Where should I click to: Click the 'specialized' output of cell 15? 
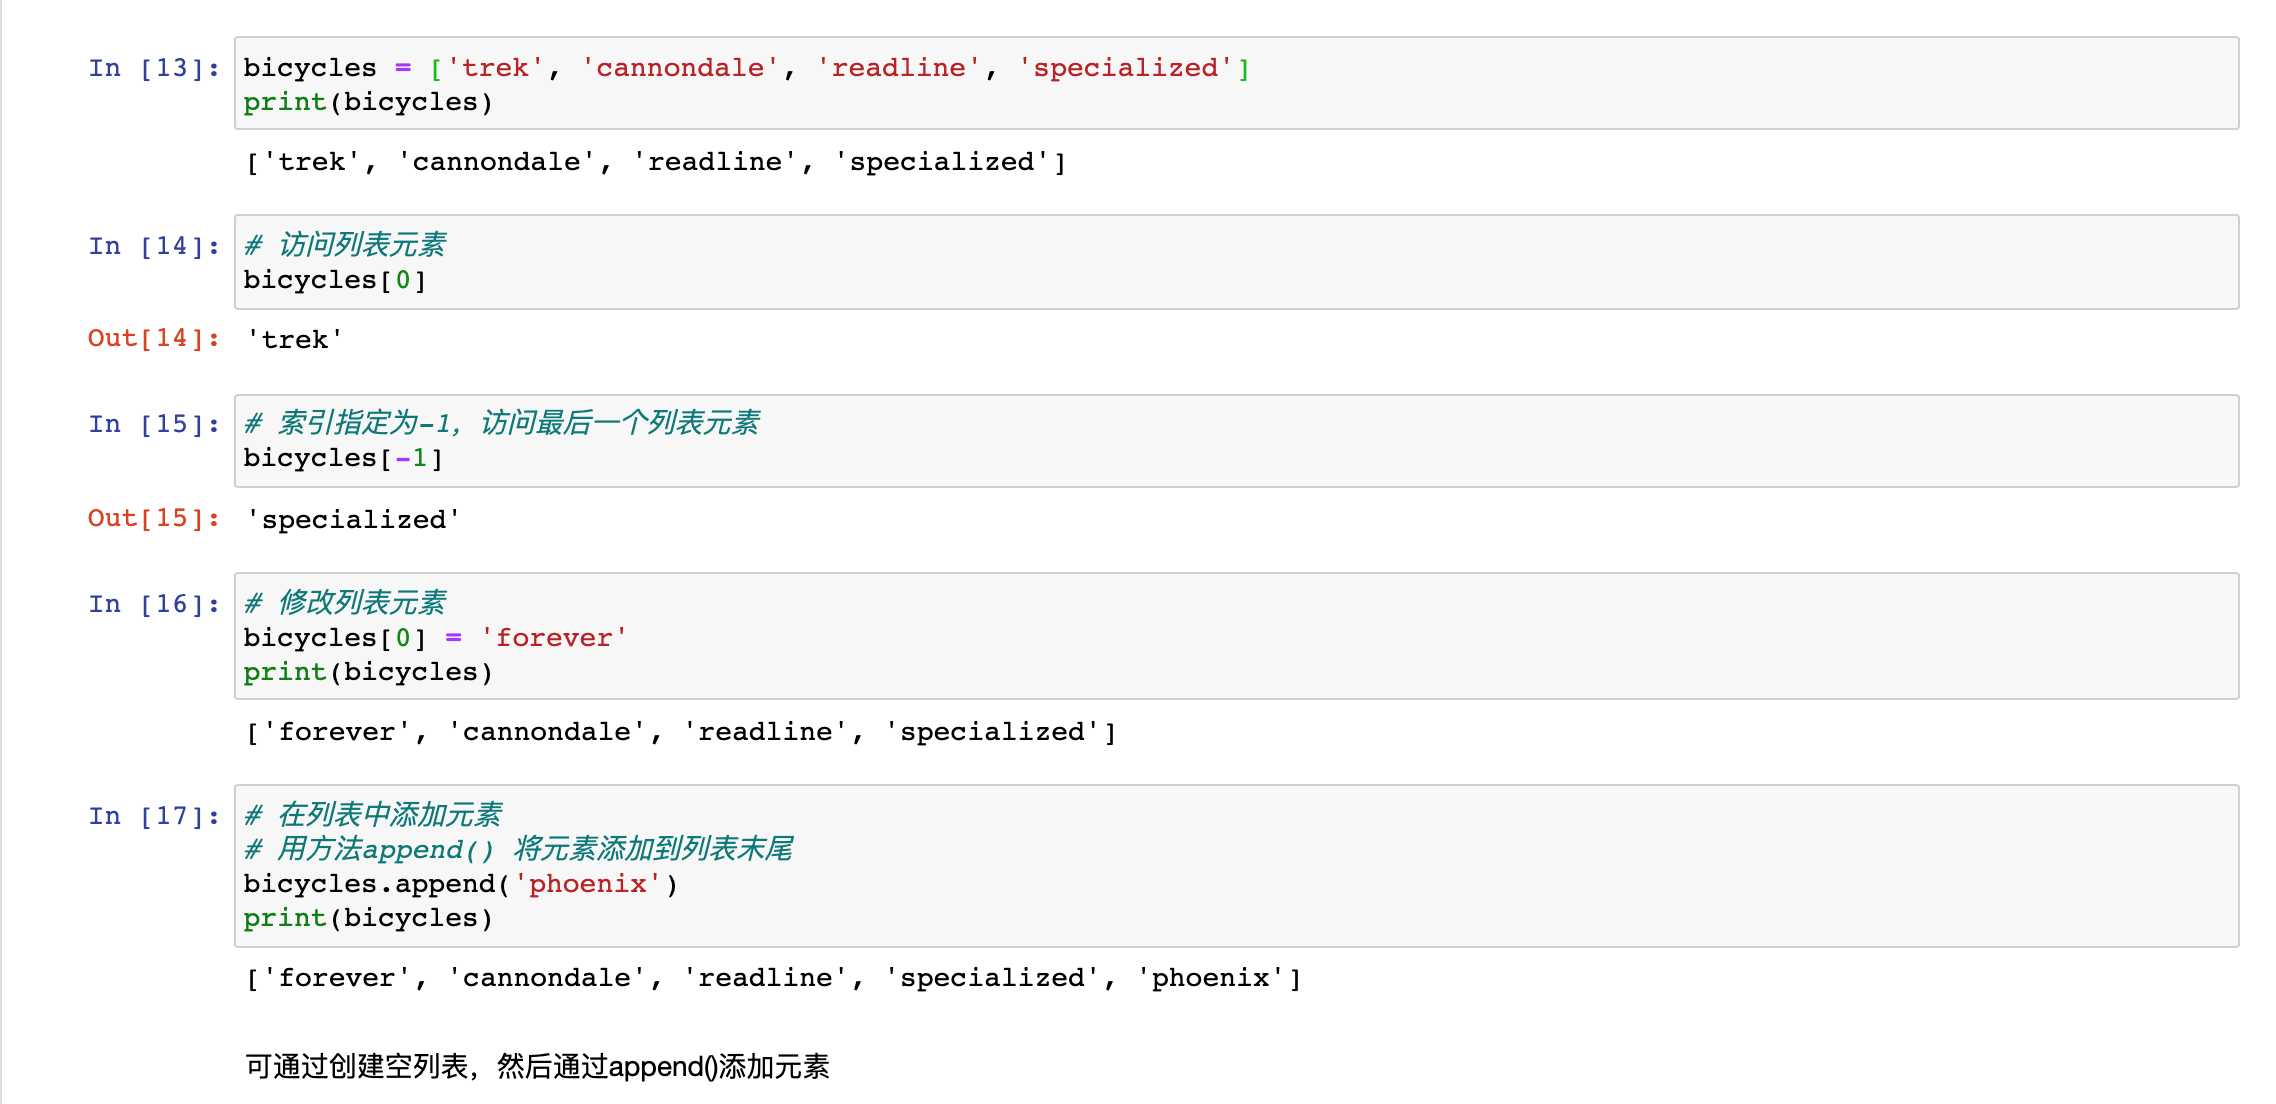point(353,520)
